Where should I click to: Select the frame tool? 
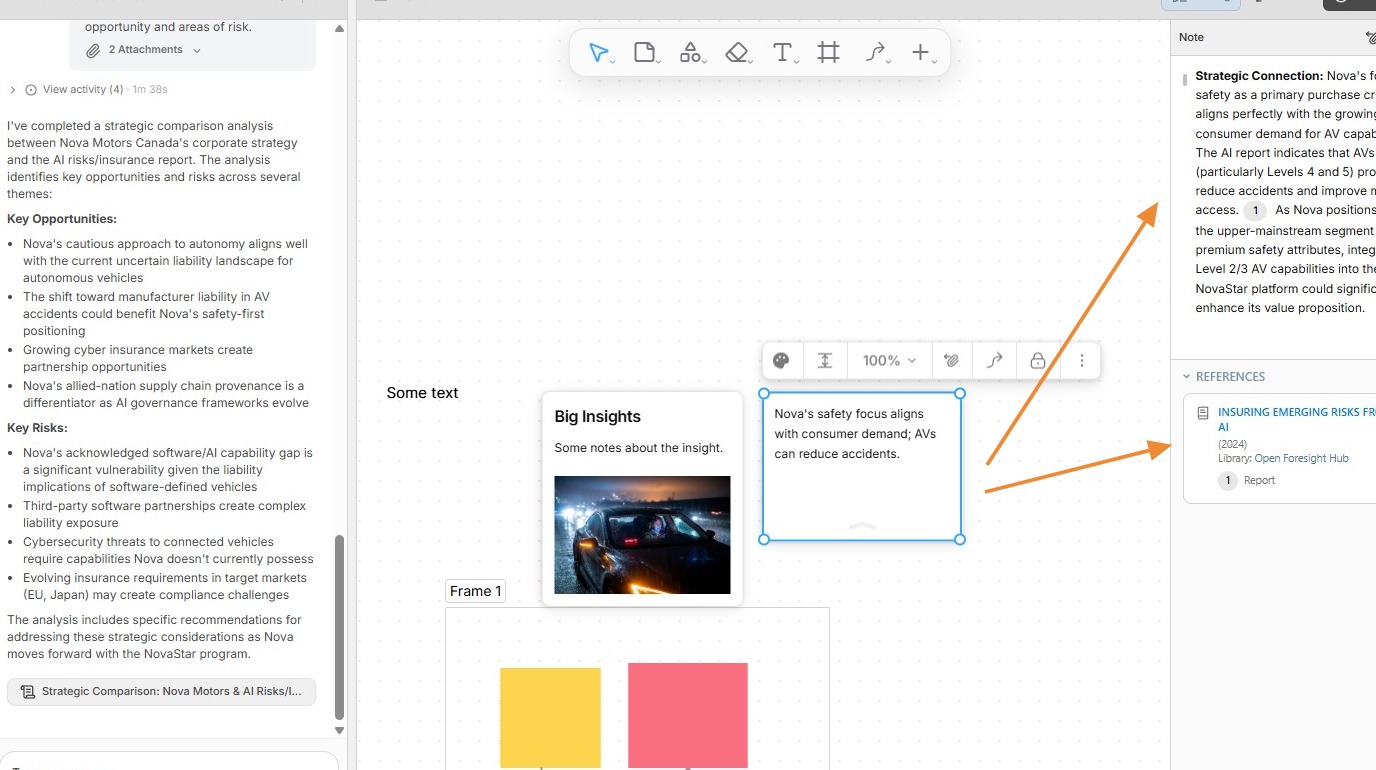pyautogui.click(x=828, y=53)
